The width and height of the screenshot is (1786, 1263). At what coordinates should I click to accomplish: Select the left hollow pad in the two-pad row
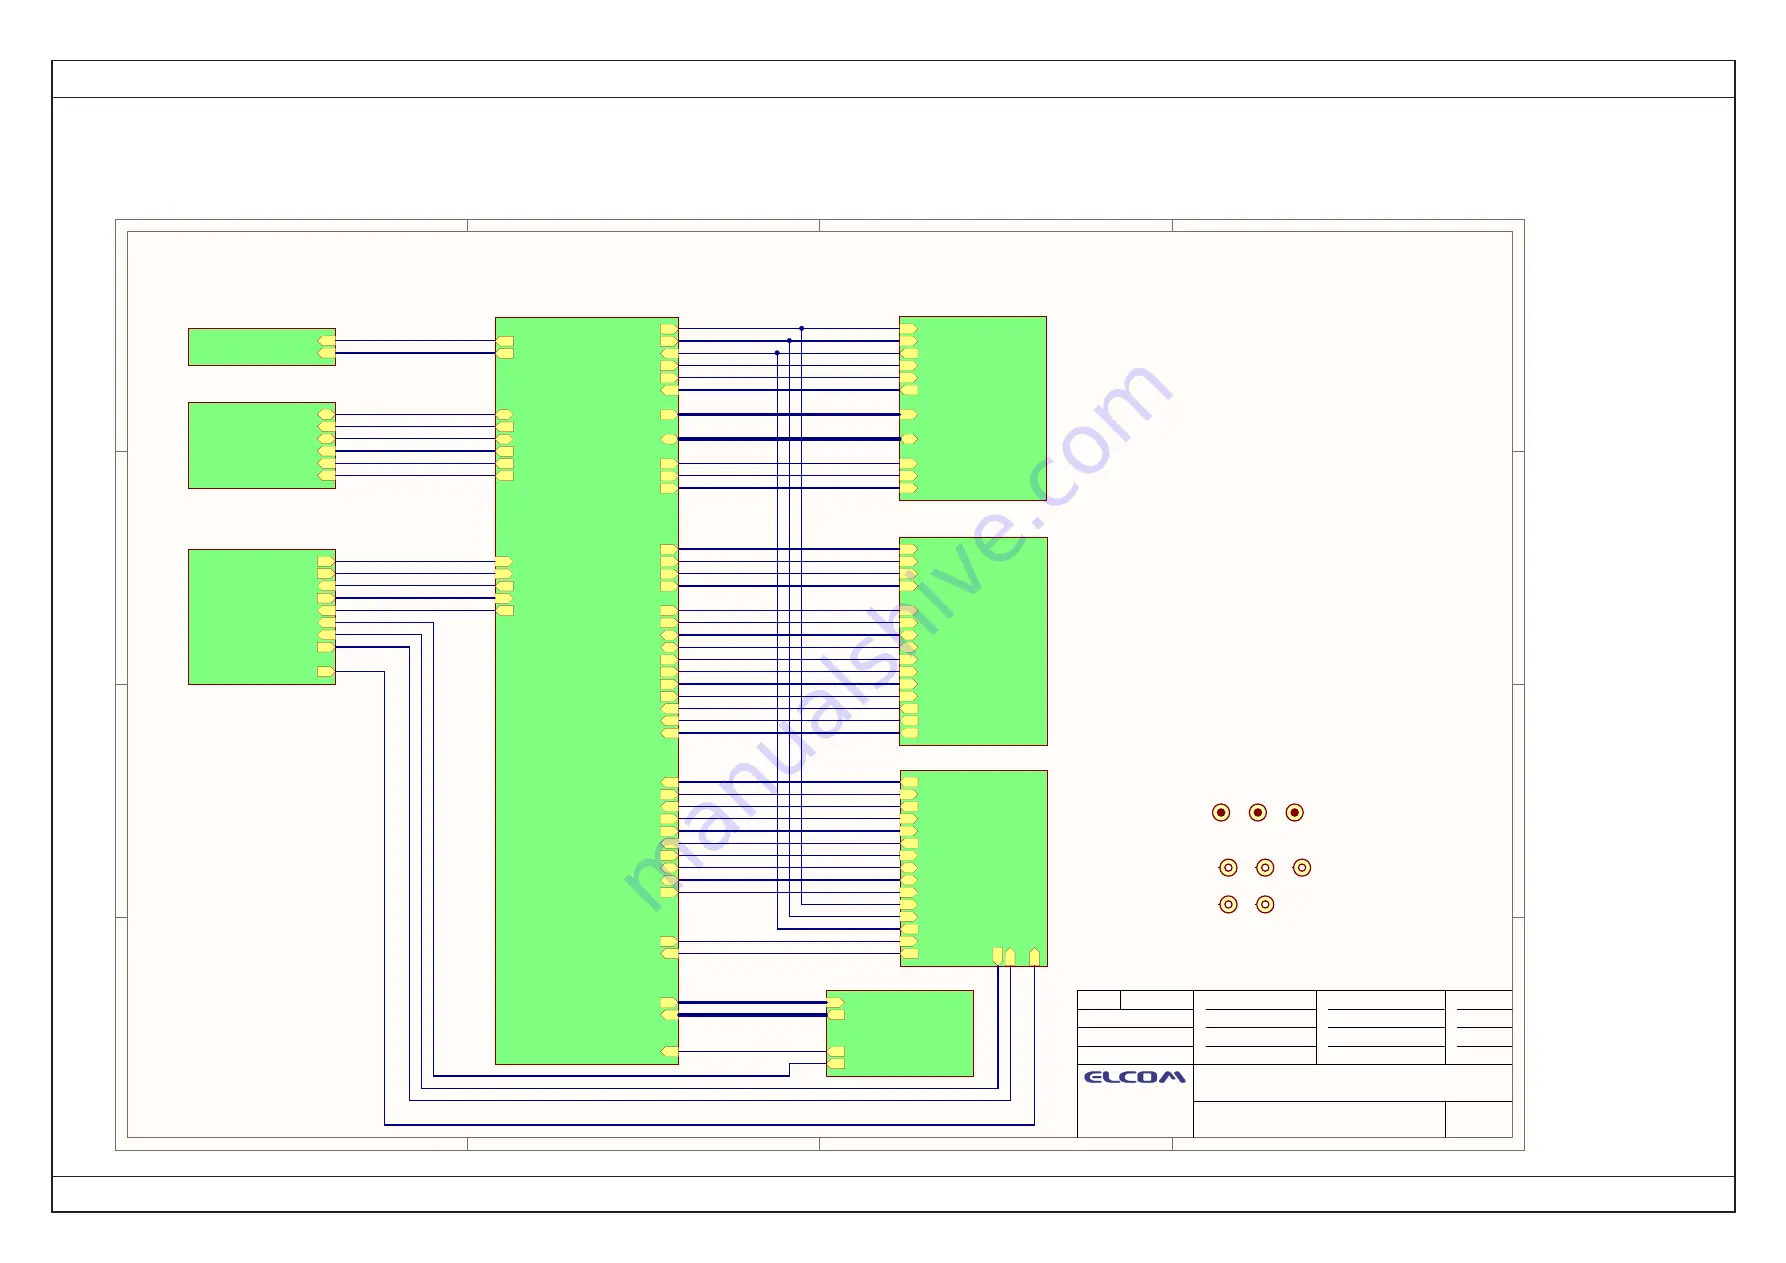click(x=1228, y=905)
